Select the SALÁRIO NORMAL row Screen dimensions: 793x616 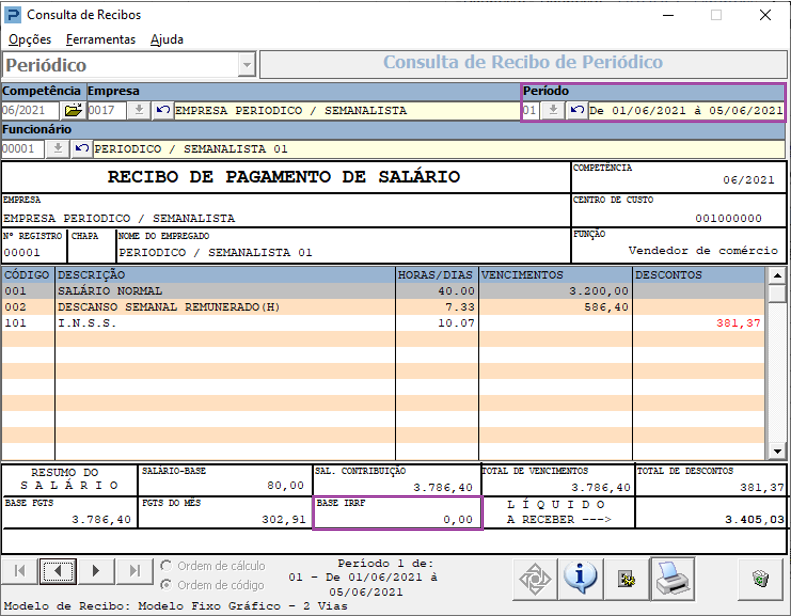(x=383, y=291)
